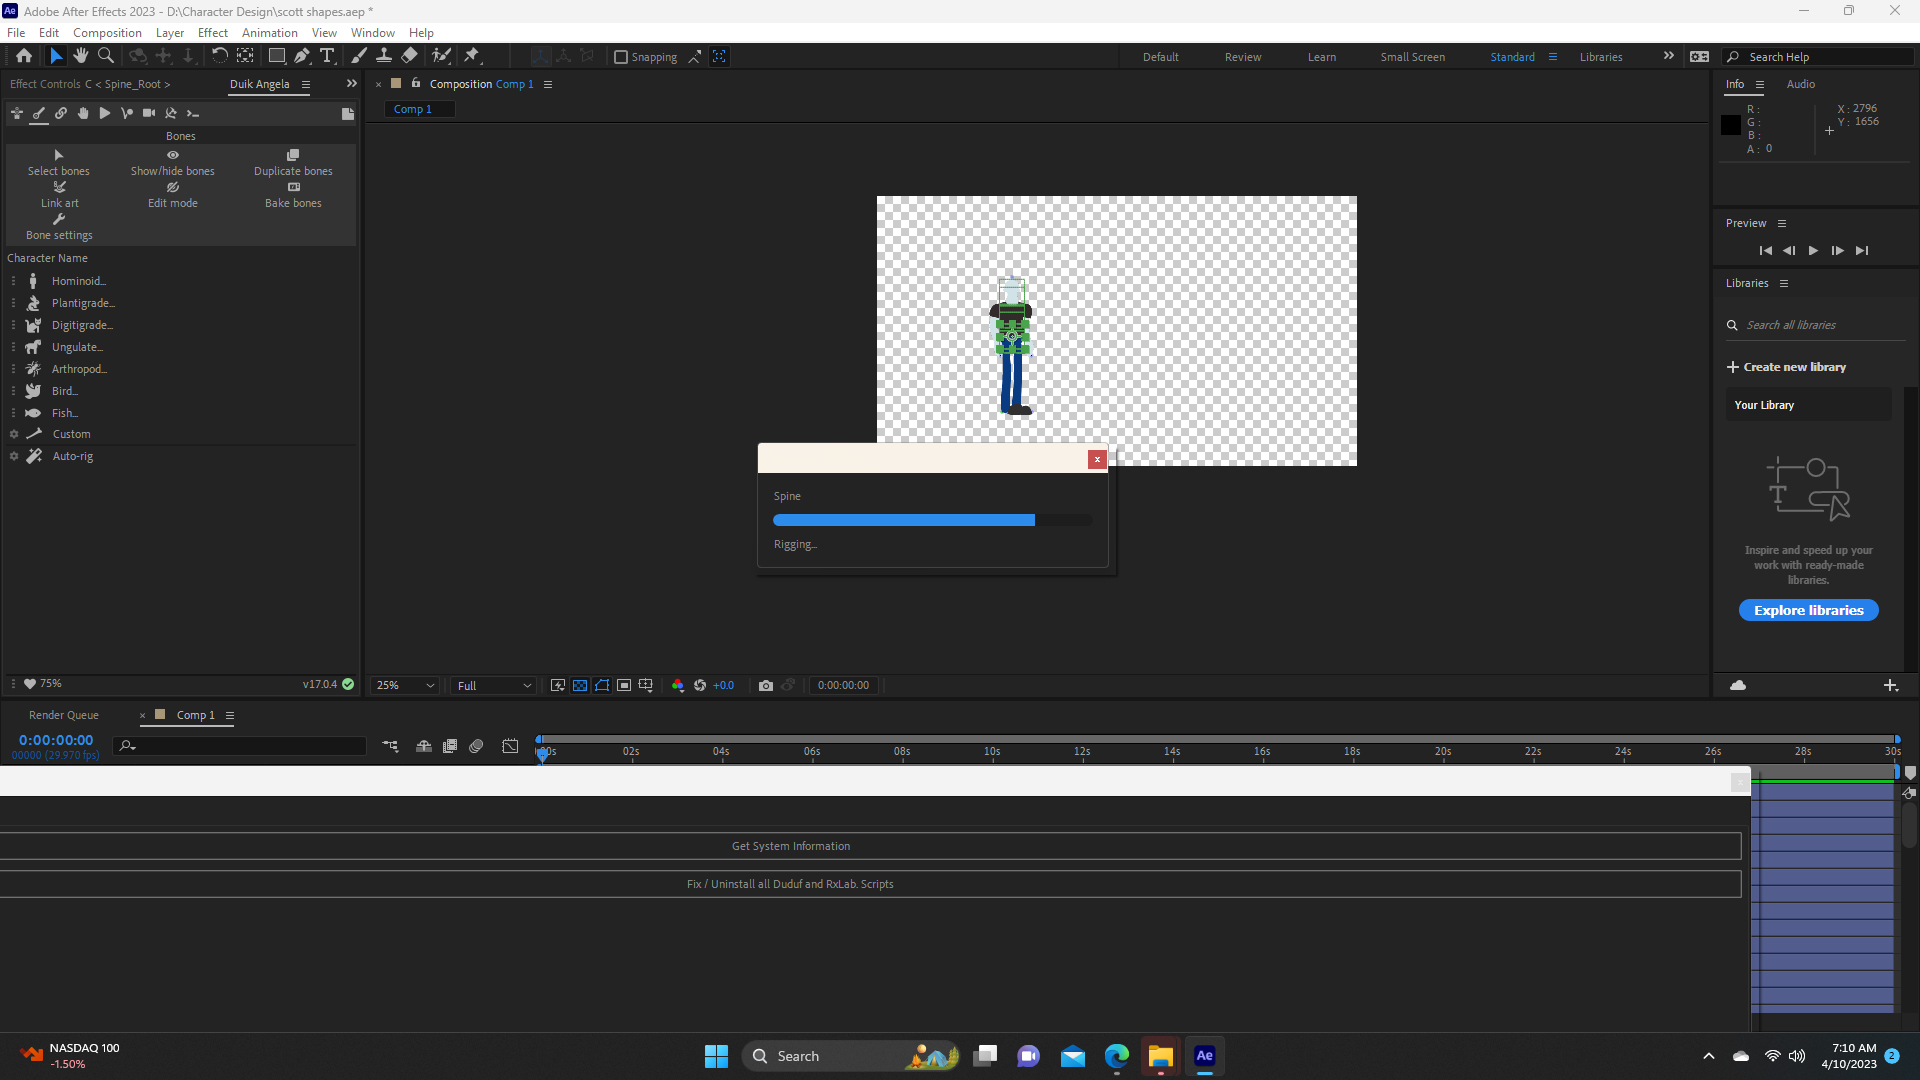Select the Pen tool in the toolbar
Viewport: 1920px width, 1080px height.
point(302,56)
